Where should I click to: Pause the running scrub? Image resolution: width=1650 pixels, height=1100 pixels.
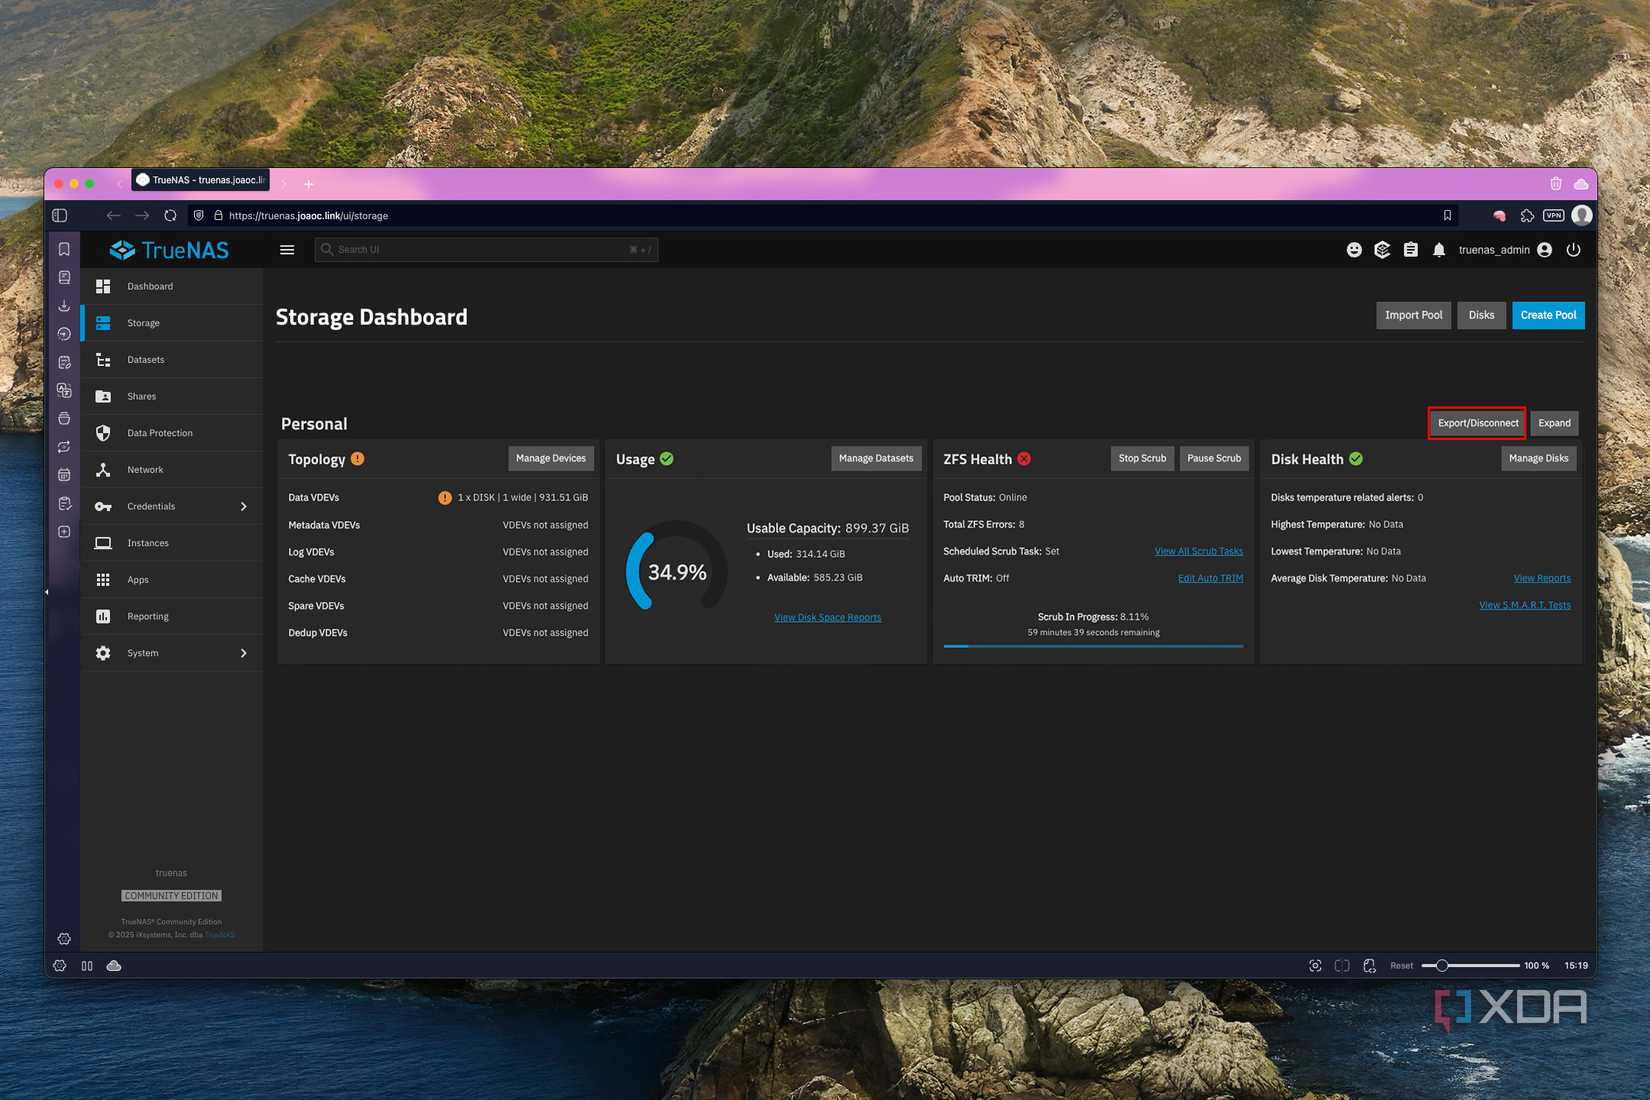coord(1213,458)
